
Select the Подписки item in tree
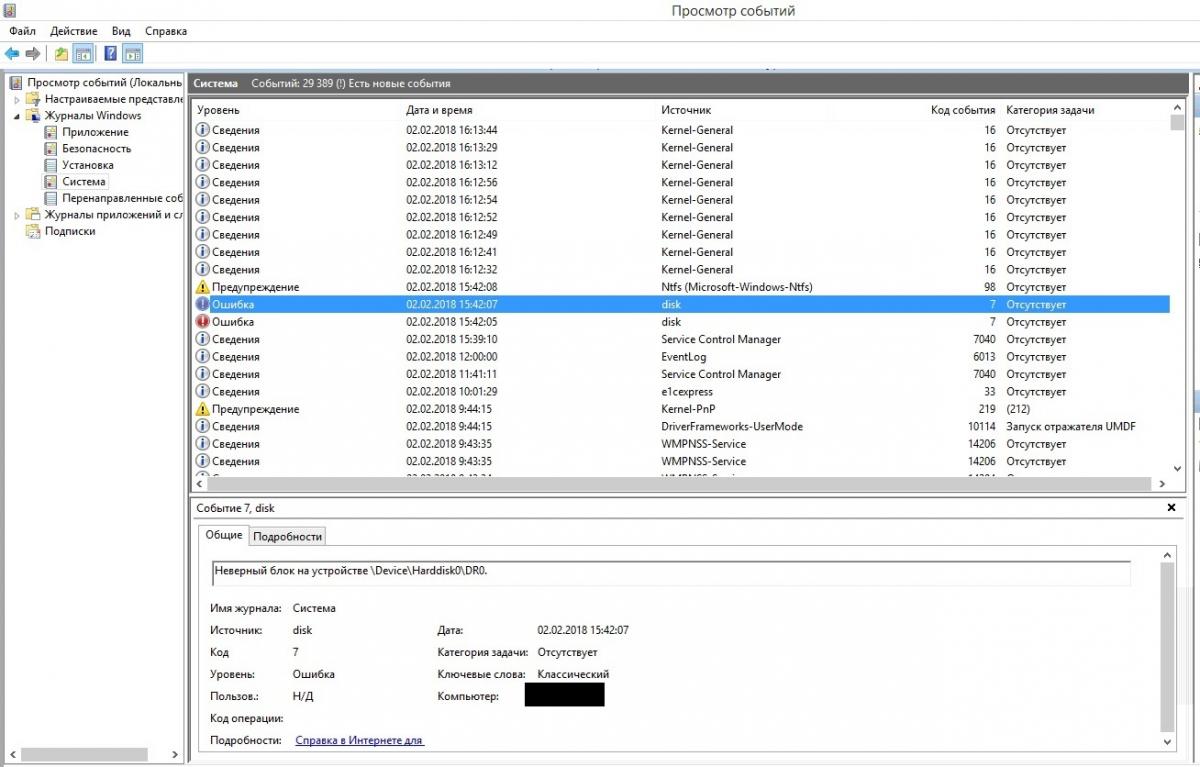[x=70, y=231]
